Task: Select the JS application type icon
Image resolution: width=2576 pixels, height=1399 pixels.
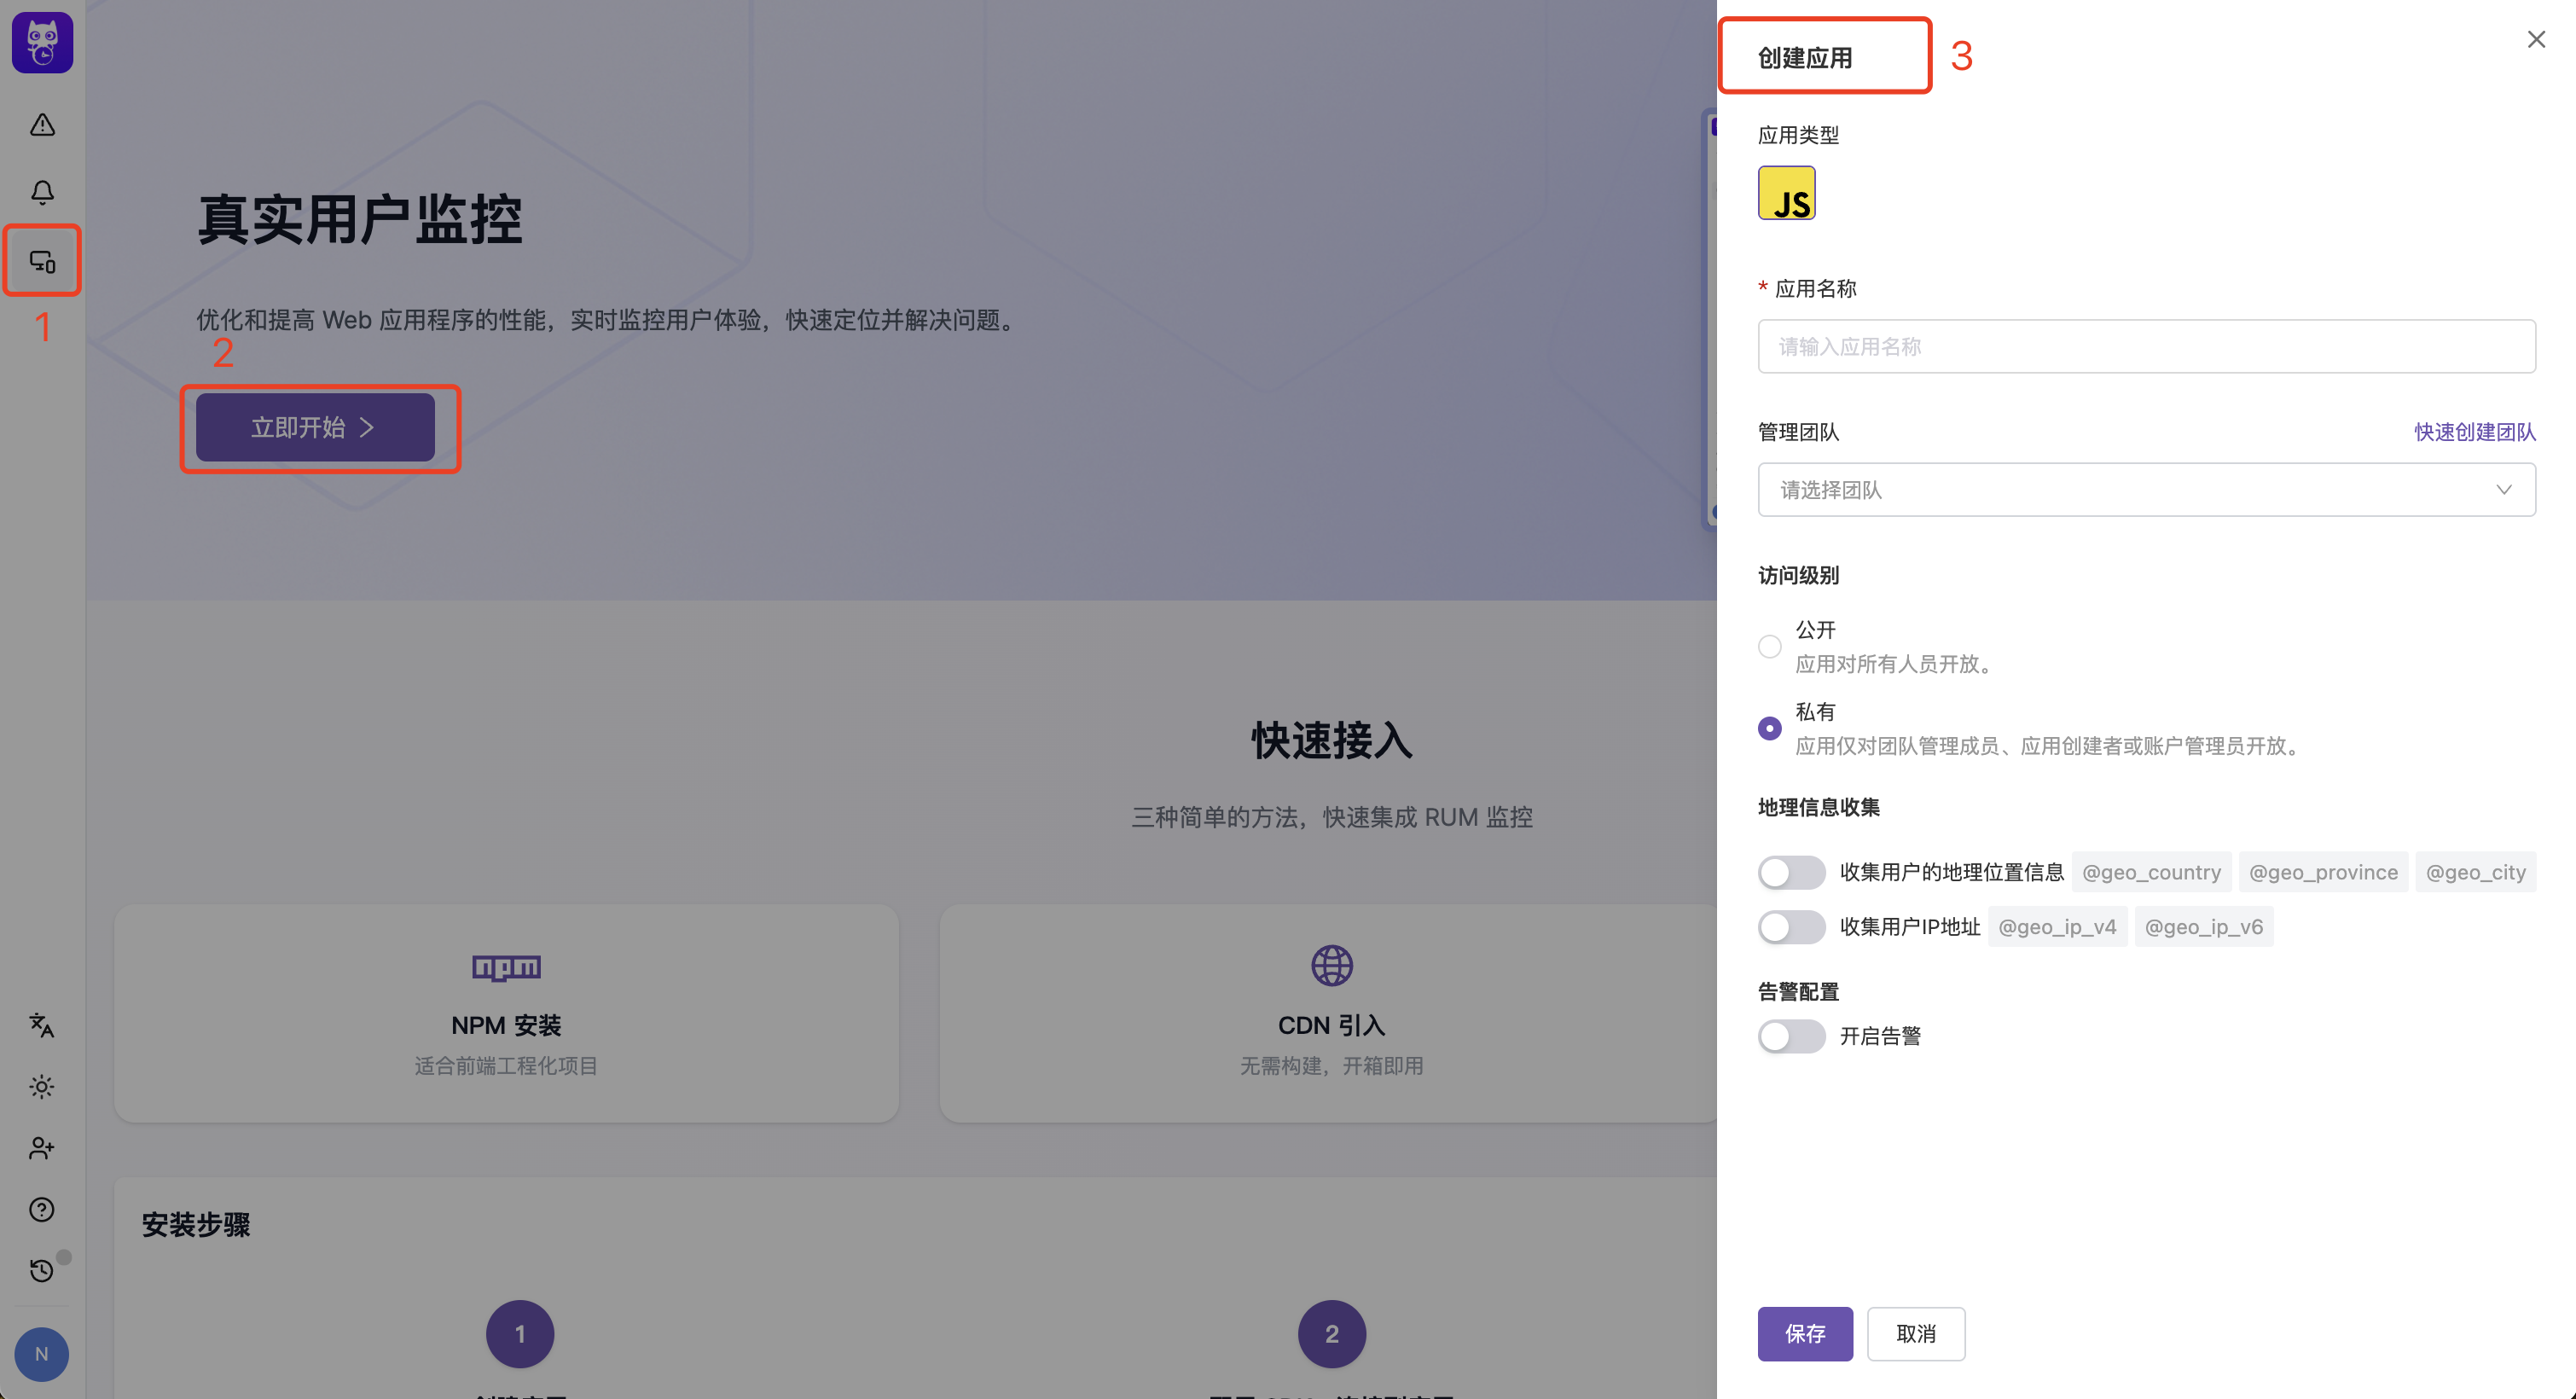Action: (1786, 193)
